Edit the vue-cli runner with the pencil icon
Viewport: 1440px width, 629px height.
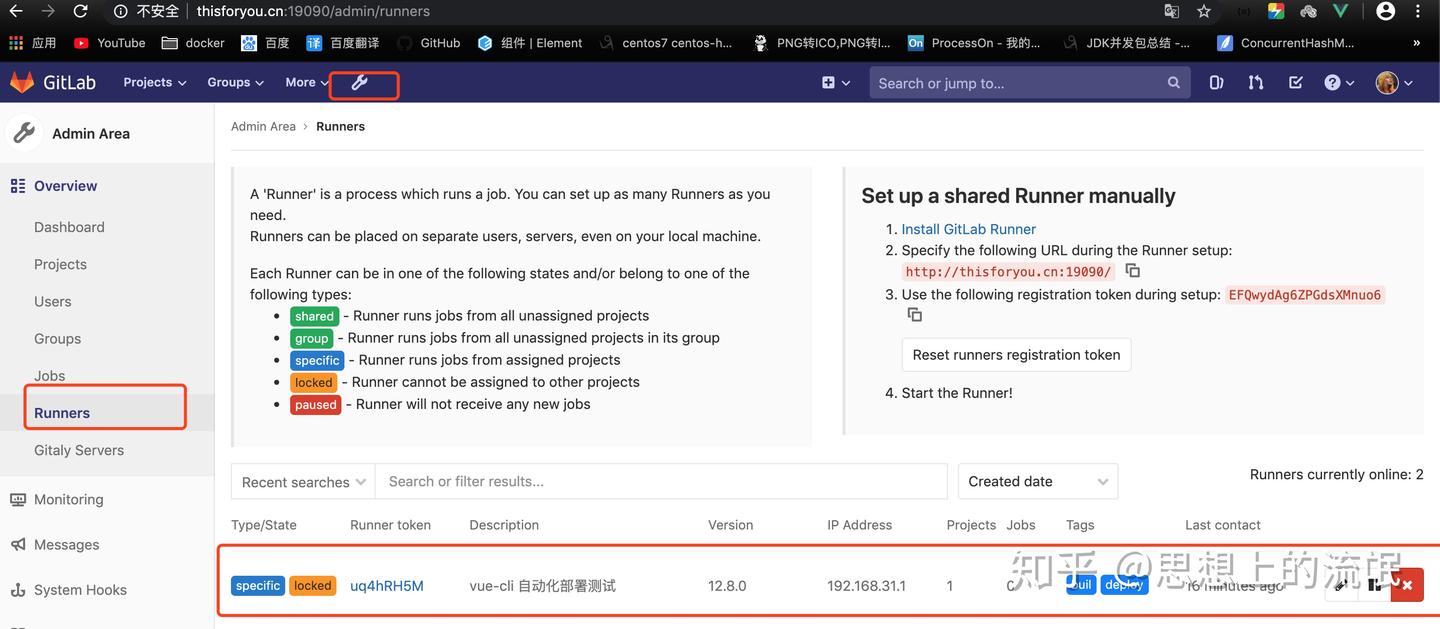(x=1340, y=585)
